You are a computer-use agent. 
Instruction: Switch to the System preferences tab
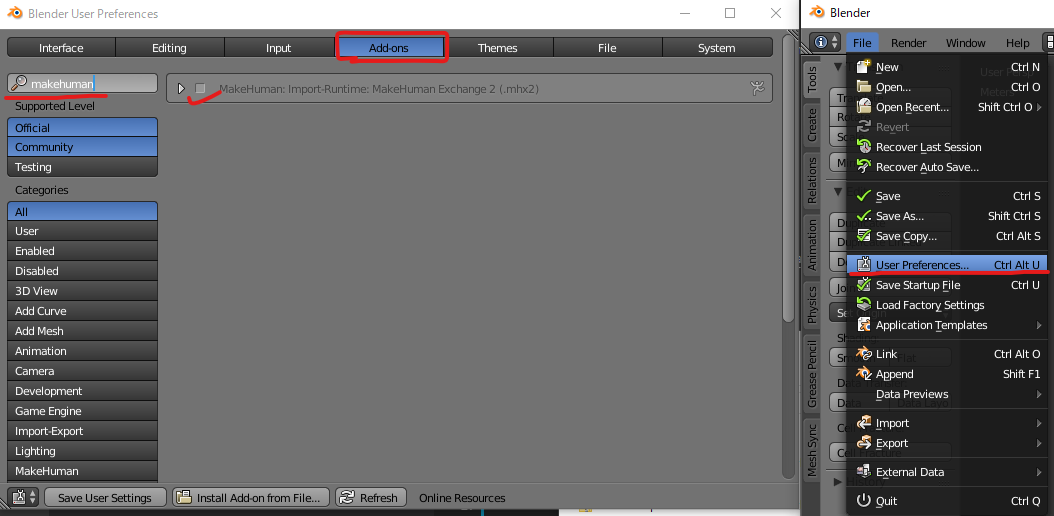[717, 48]
